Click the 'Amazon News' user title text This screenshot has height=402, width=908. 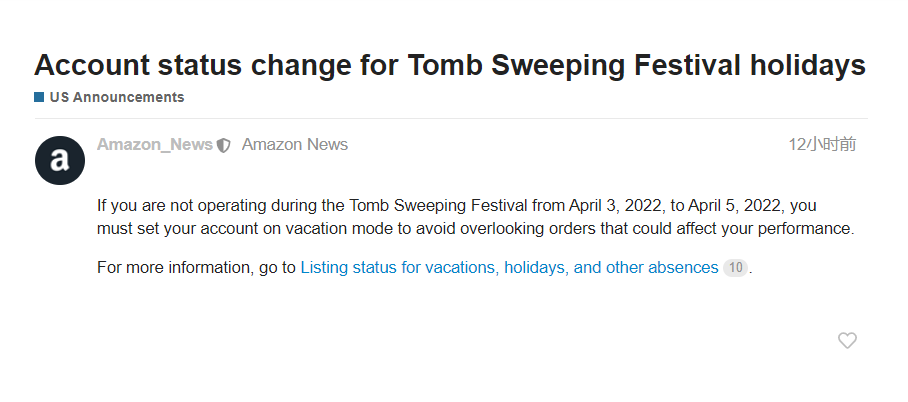[x=295, y=144]
